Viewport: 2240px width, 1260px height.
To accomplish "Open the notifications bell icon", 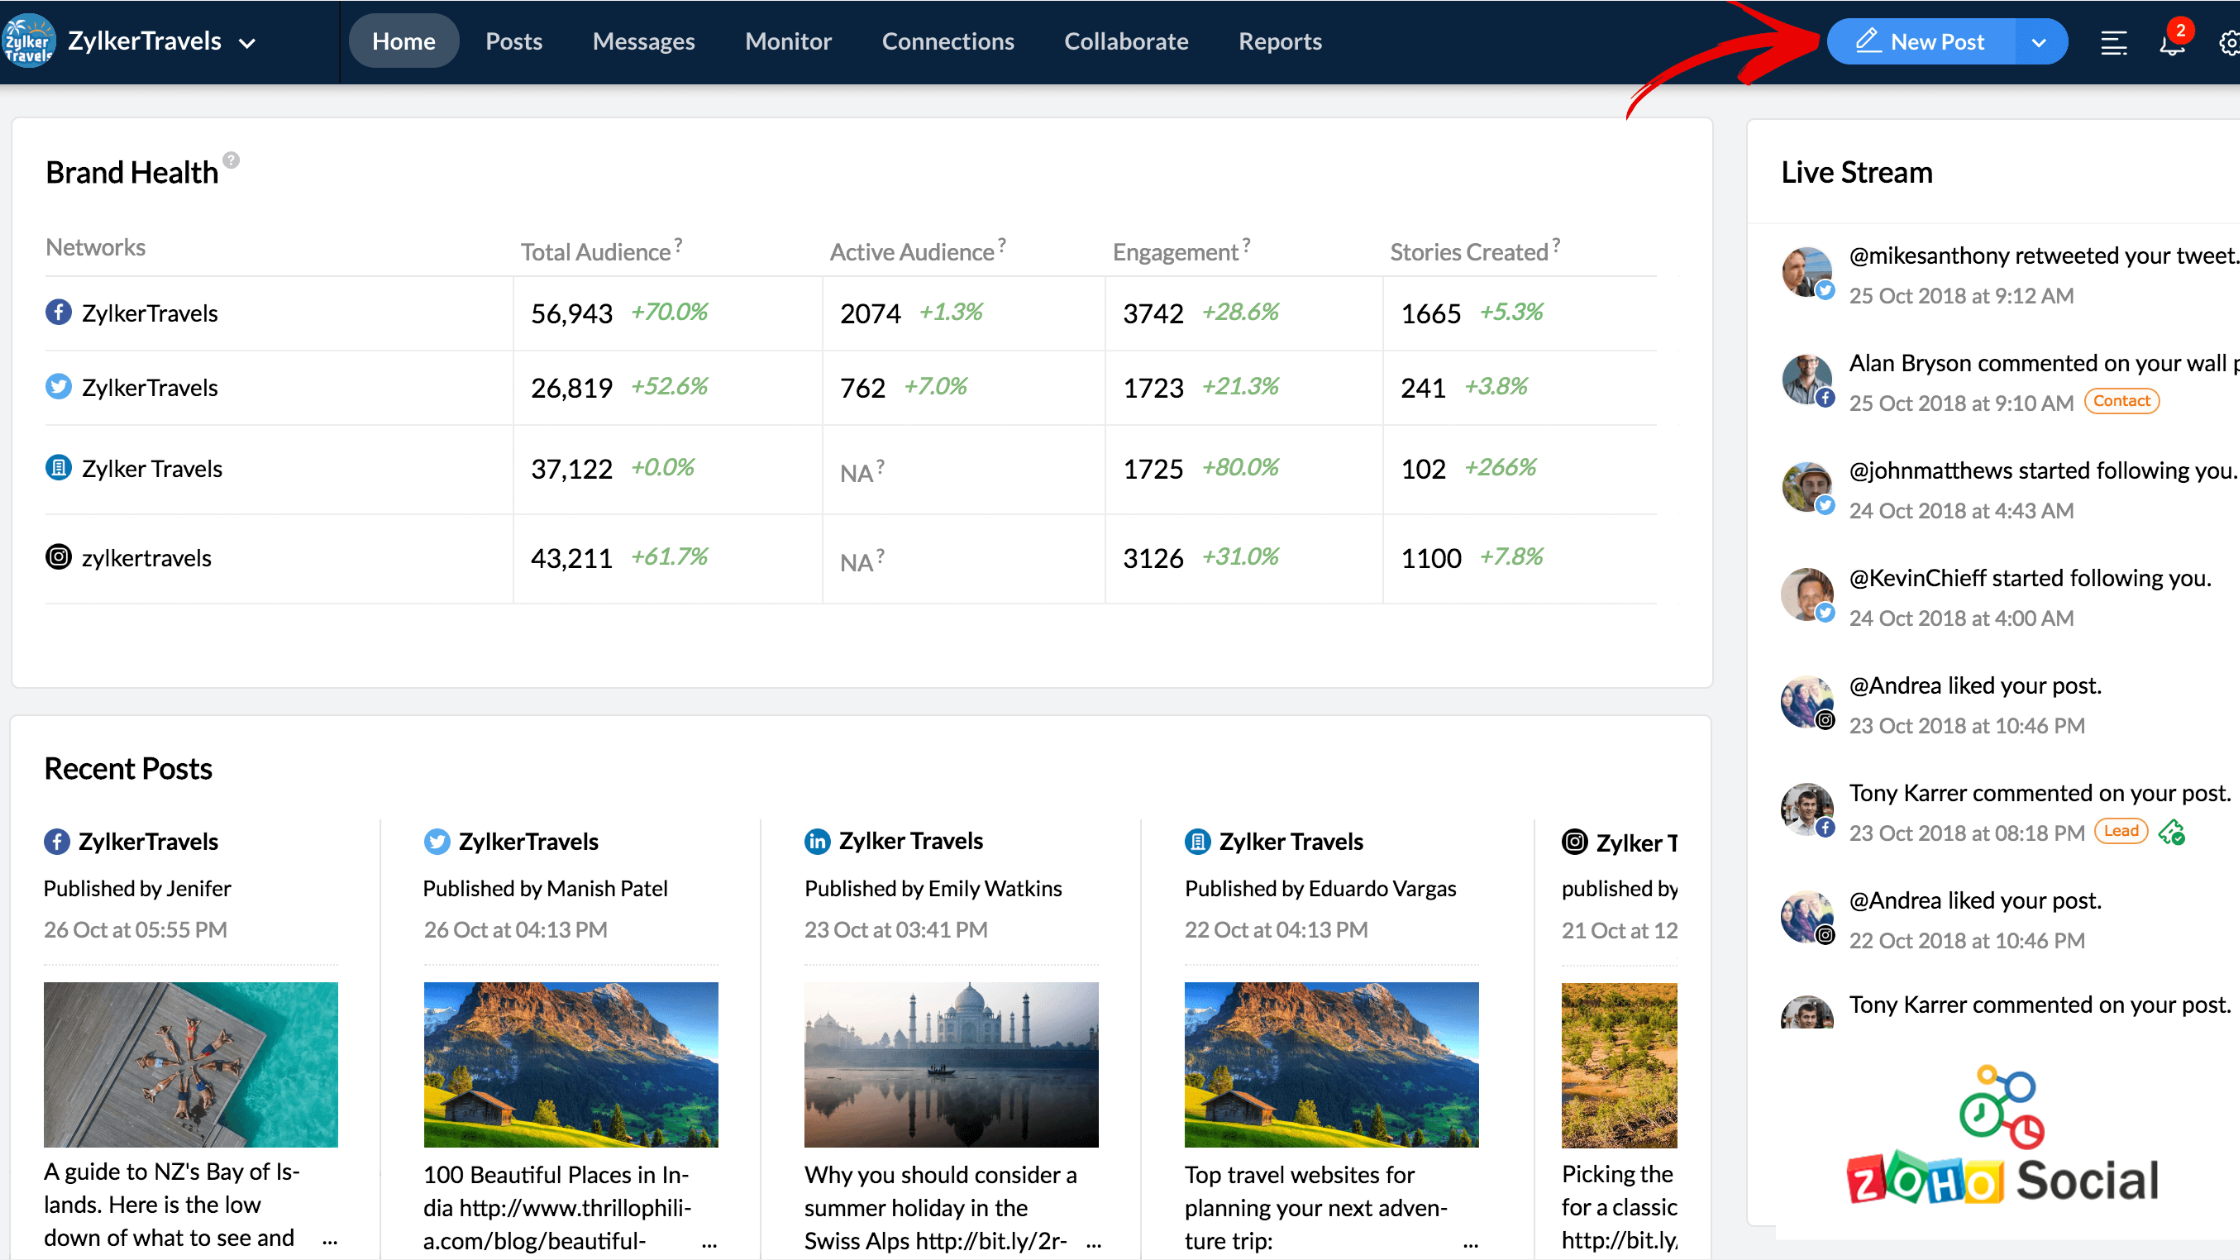I will pyautogui.click(x=2172, y=43).
